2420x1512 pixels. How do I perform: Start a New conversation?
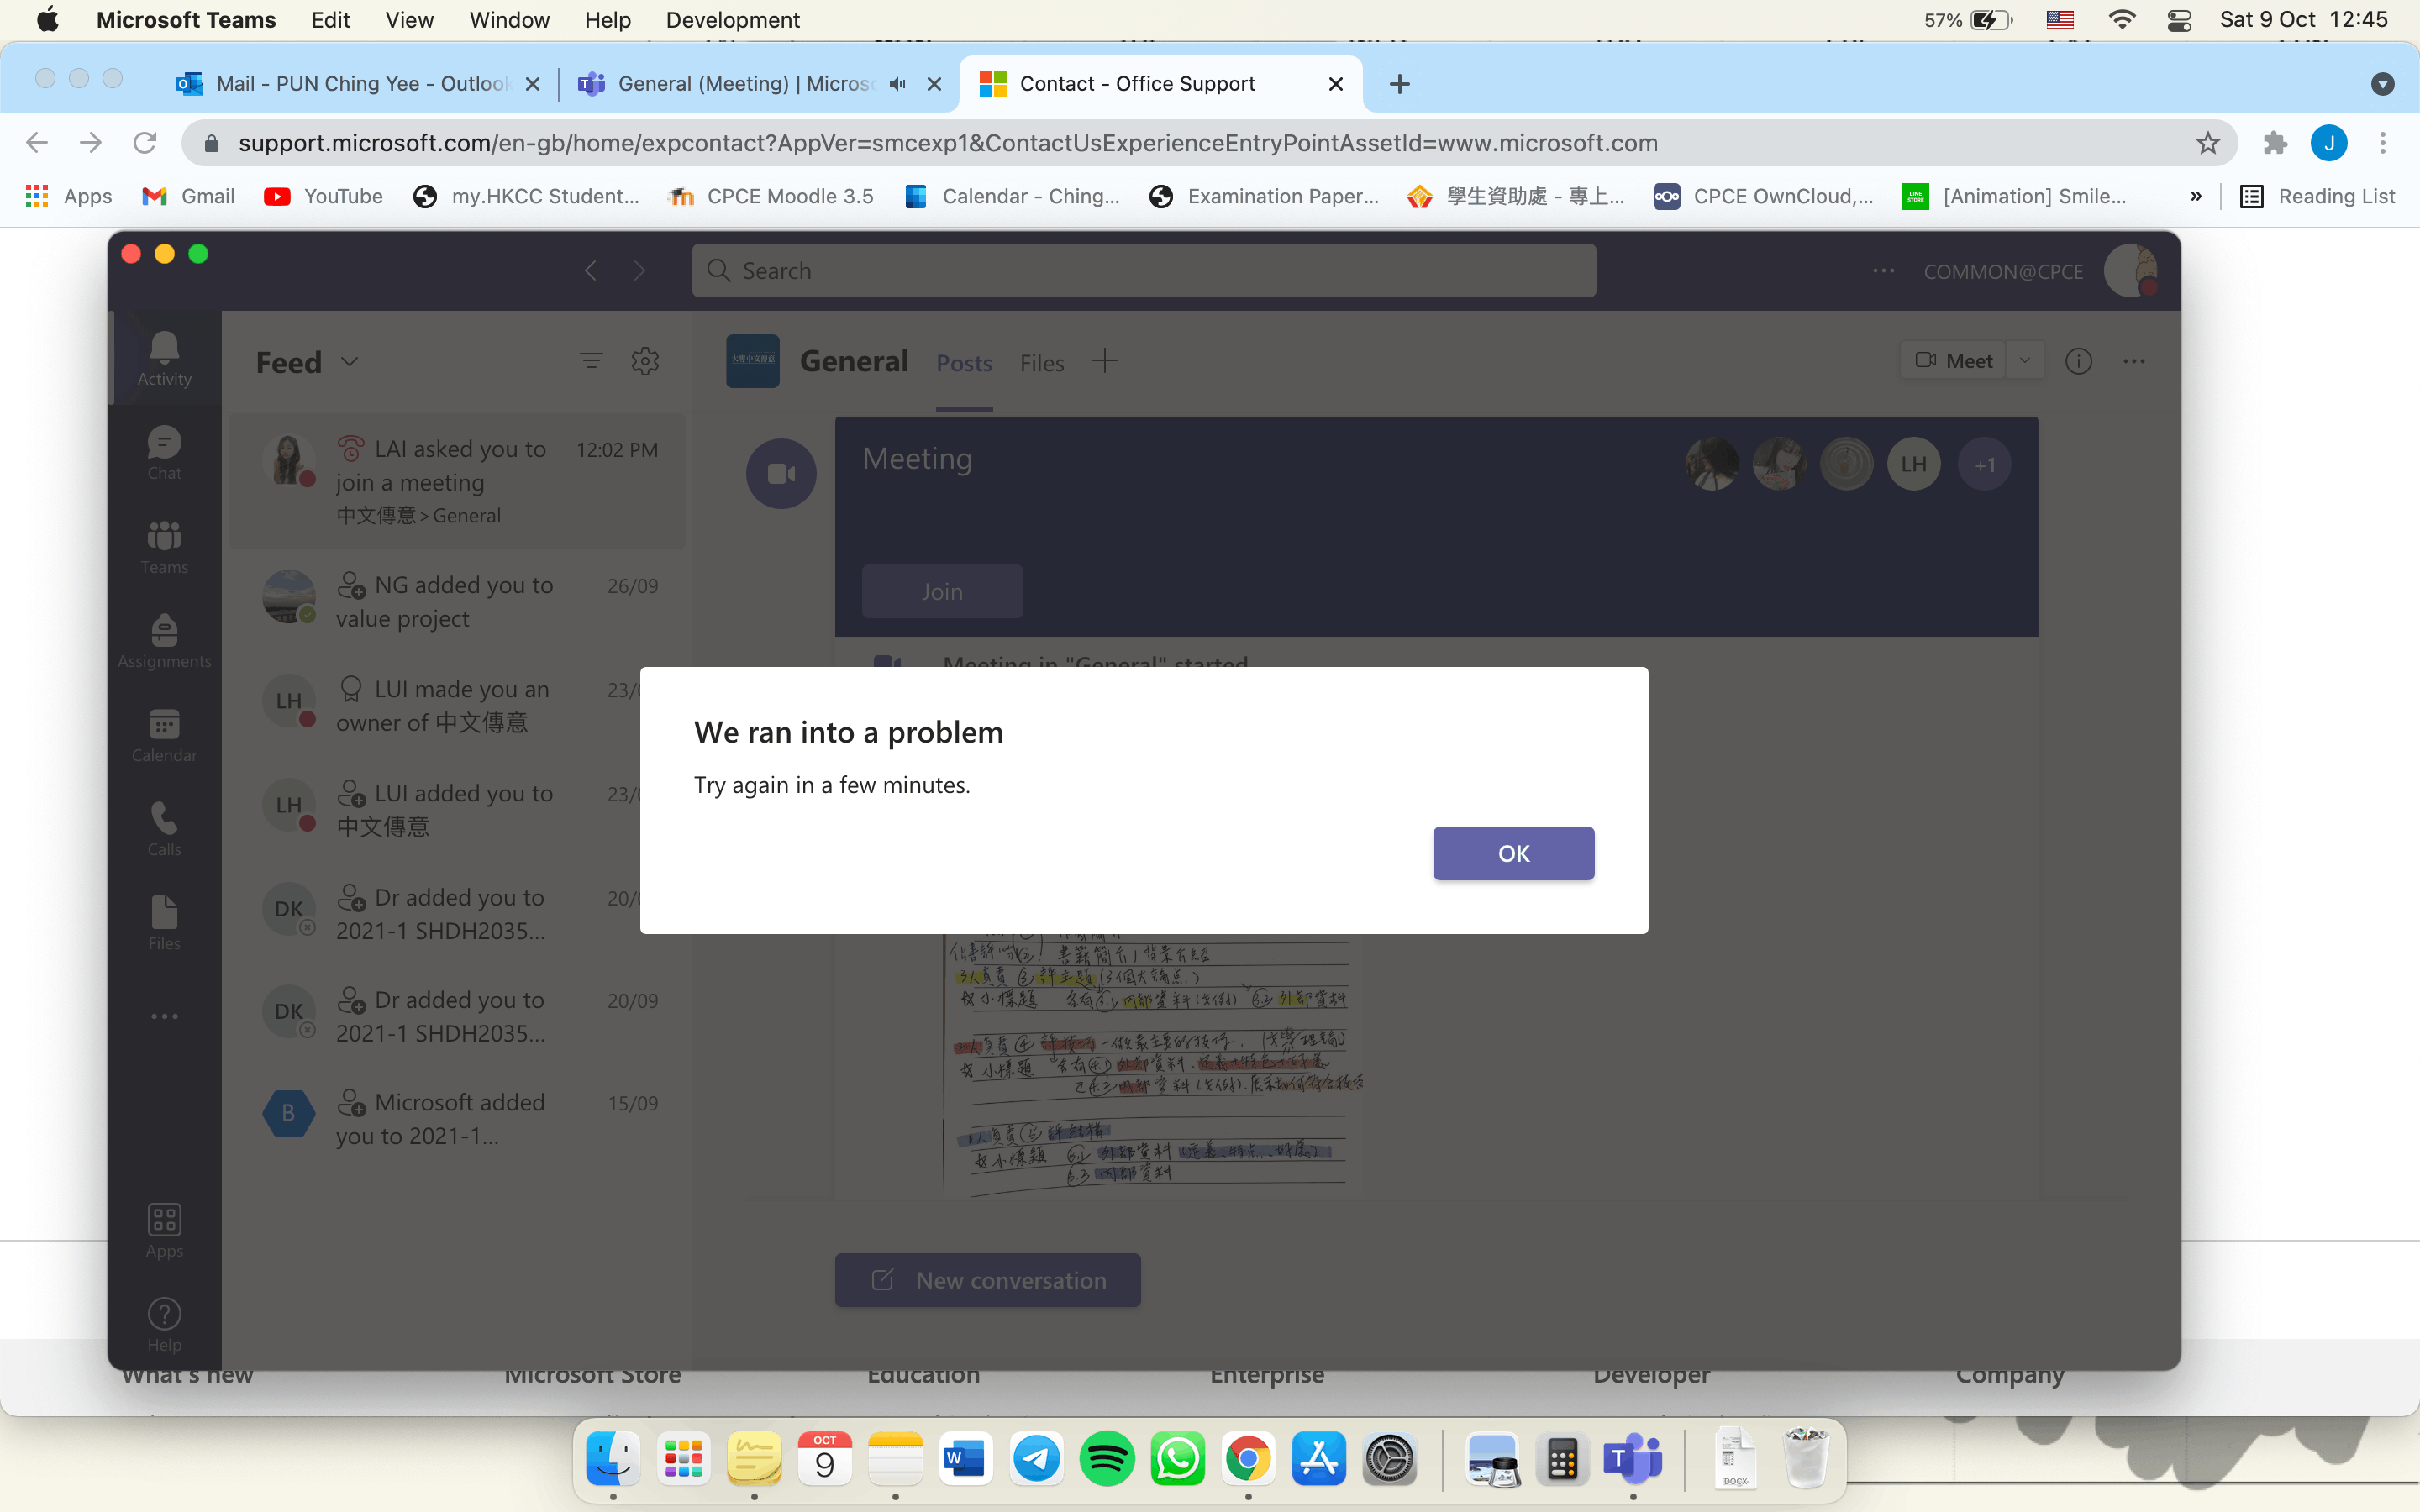[988, 1280]
